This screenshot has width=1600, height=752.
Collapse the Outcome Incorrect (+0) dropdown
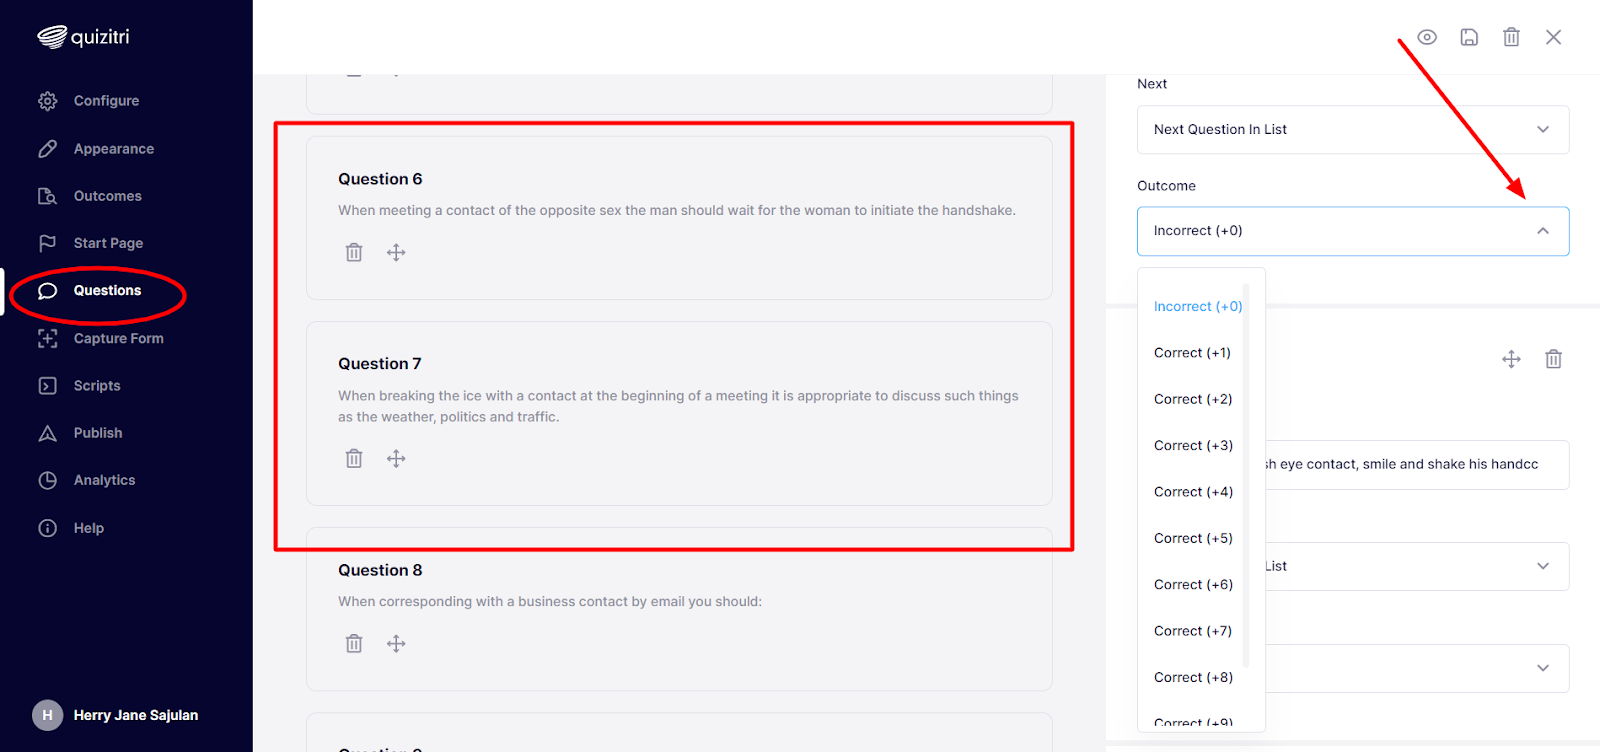point(1353,231)
